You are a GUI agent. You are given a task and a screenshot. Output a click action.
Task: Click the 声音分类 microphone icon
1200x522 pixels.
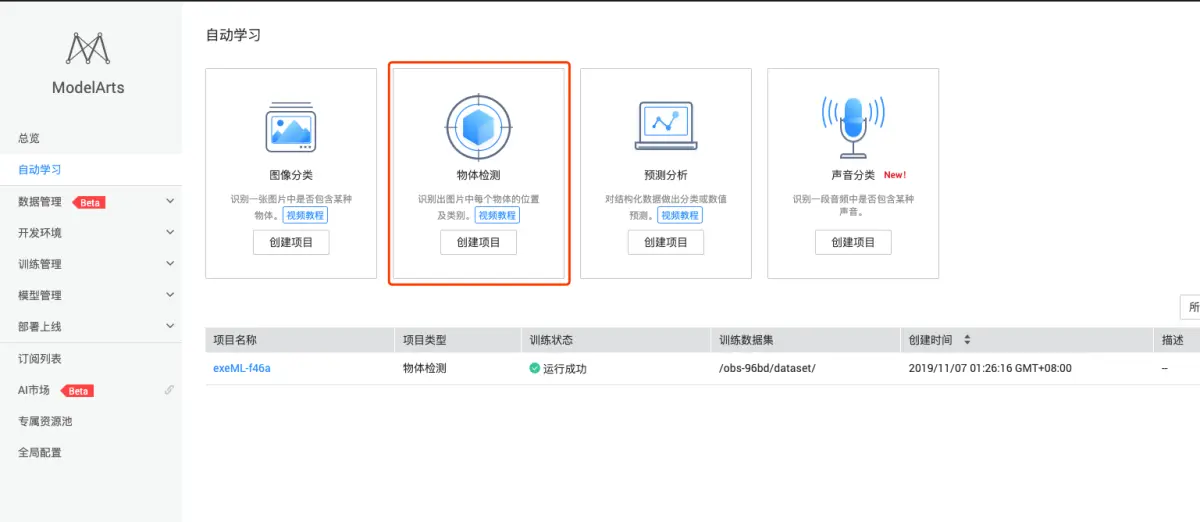(852, 126)
